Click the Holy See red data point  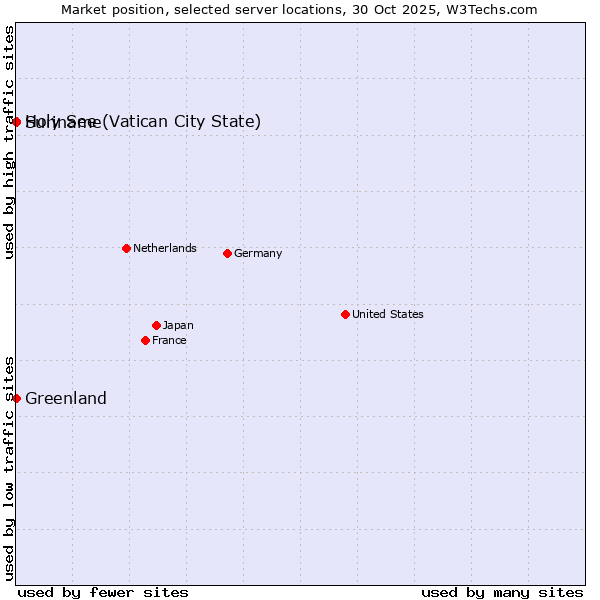coord(16,122)
